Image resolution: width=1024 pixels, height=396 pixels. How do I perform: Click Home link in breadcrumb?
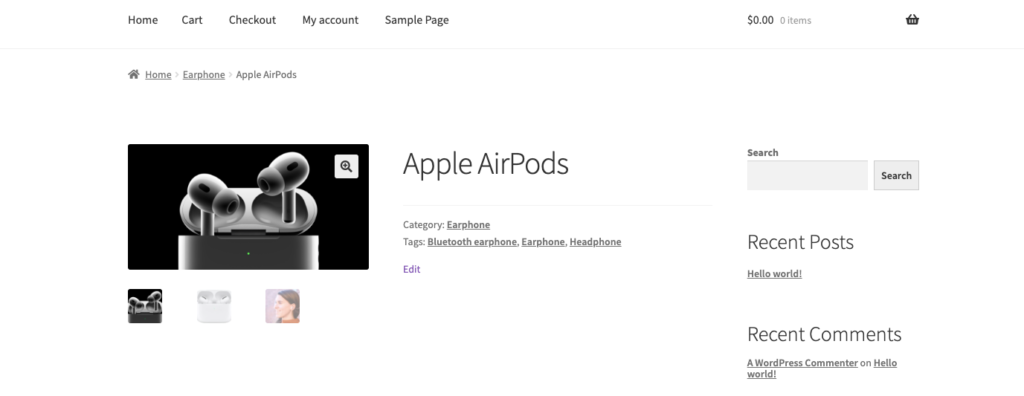coord(158,74)
